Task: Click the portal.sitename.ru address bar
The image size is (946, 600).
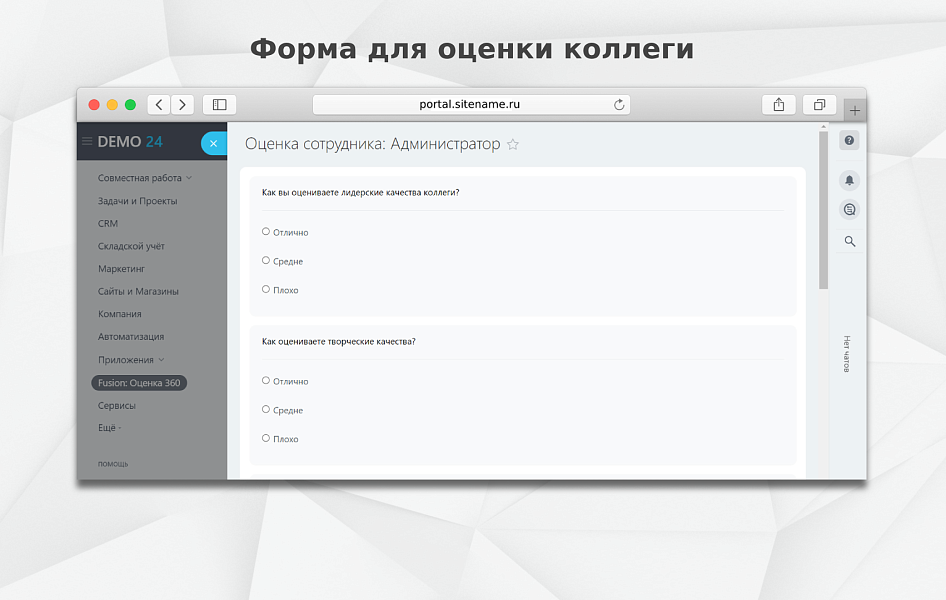Action: pos(470,104)
